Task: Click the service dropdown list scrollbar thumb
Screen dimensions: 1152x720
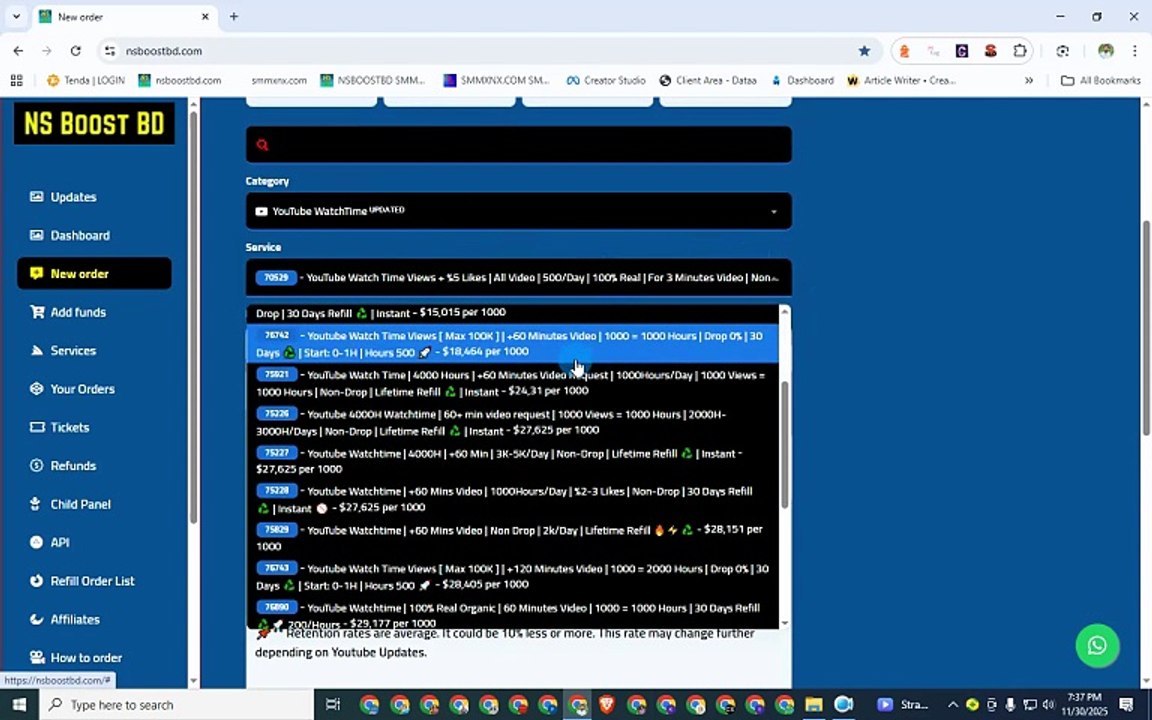Action: (x=785, y=444)
